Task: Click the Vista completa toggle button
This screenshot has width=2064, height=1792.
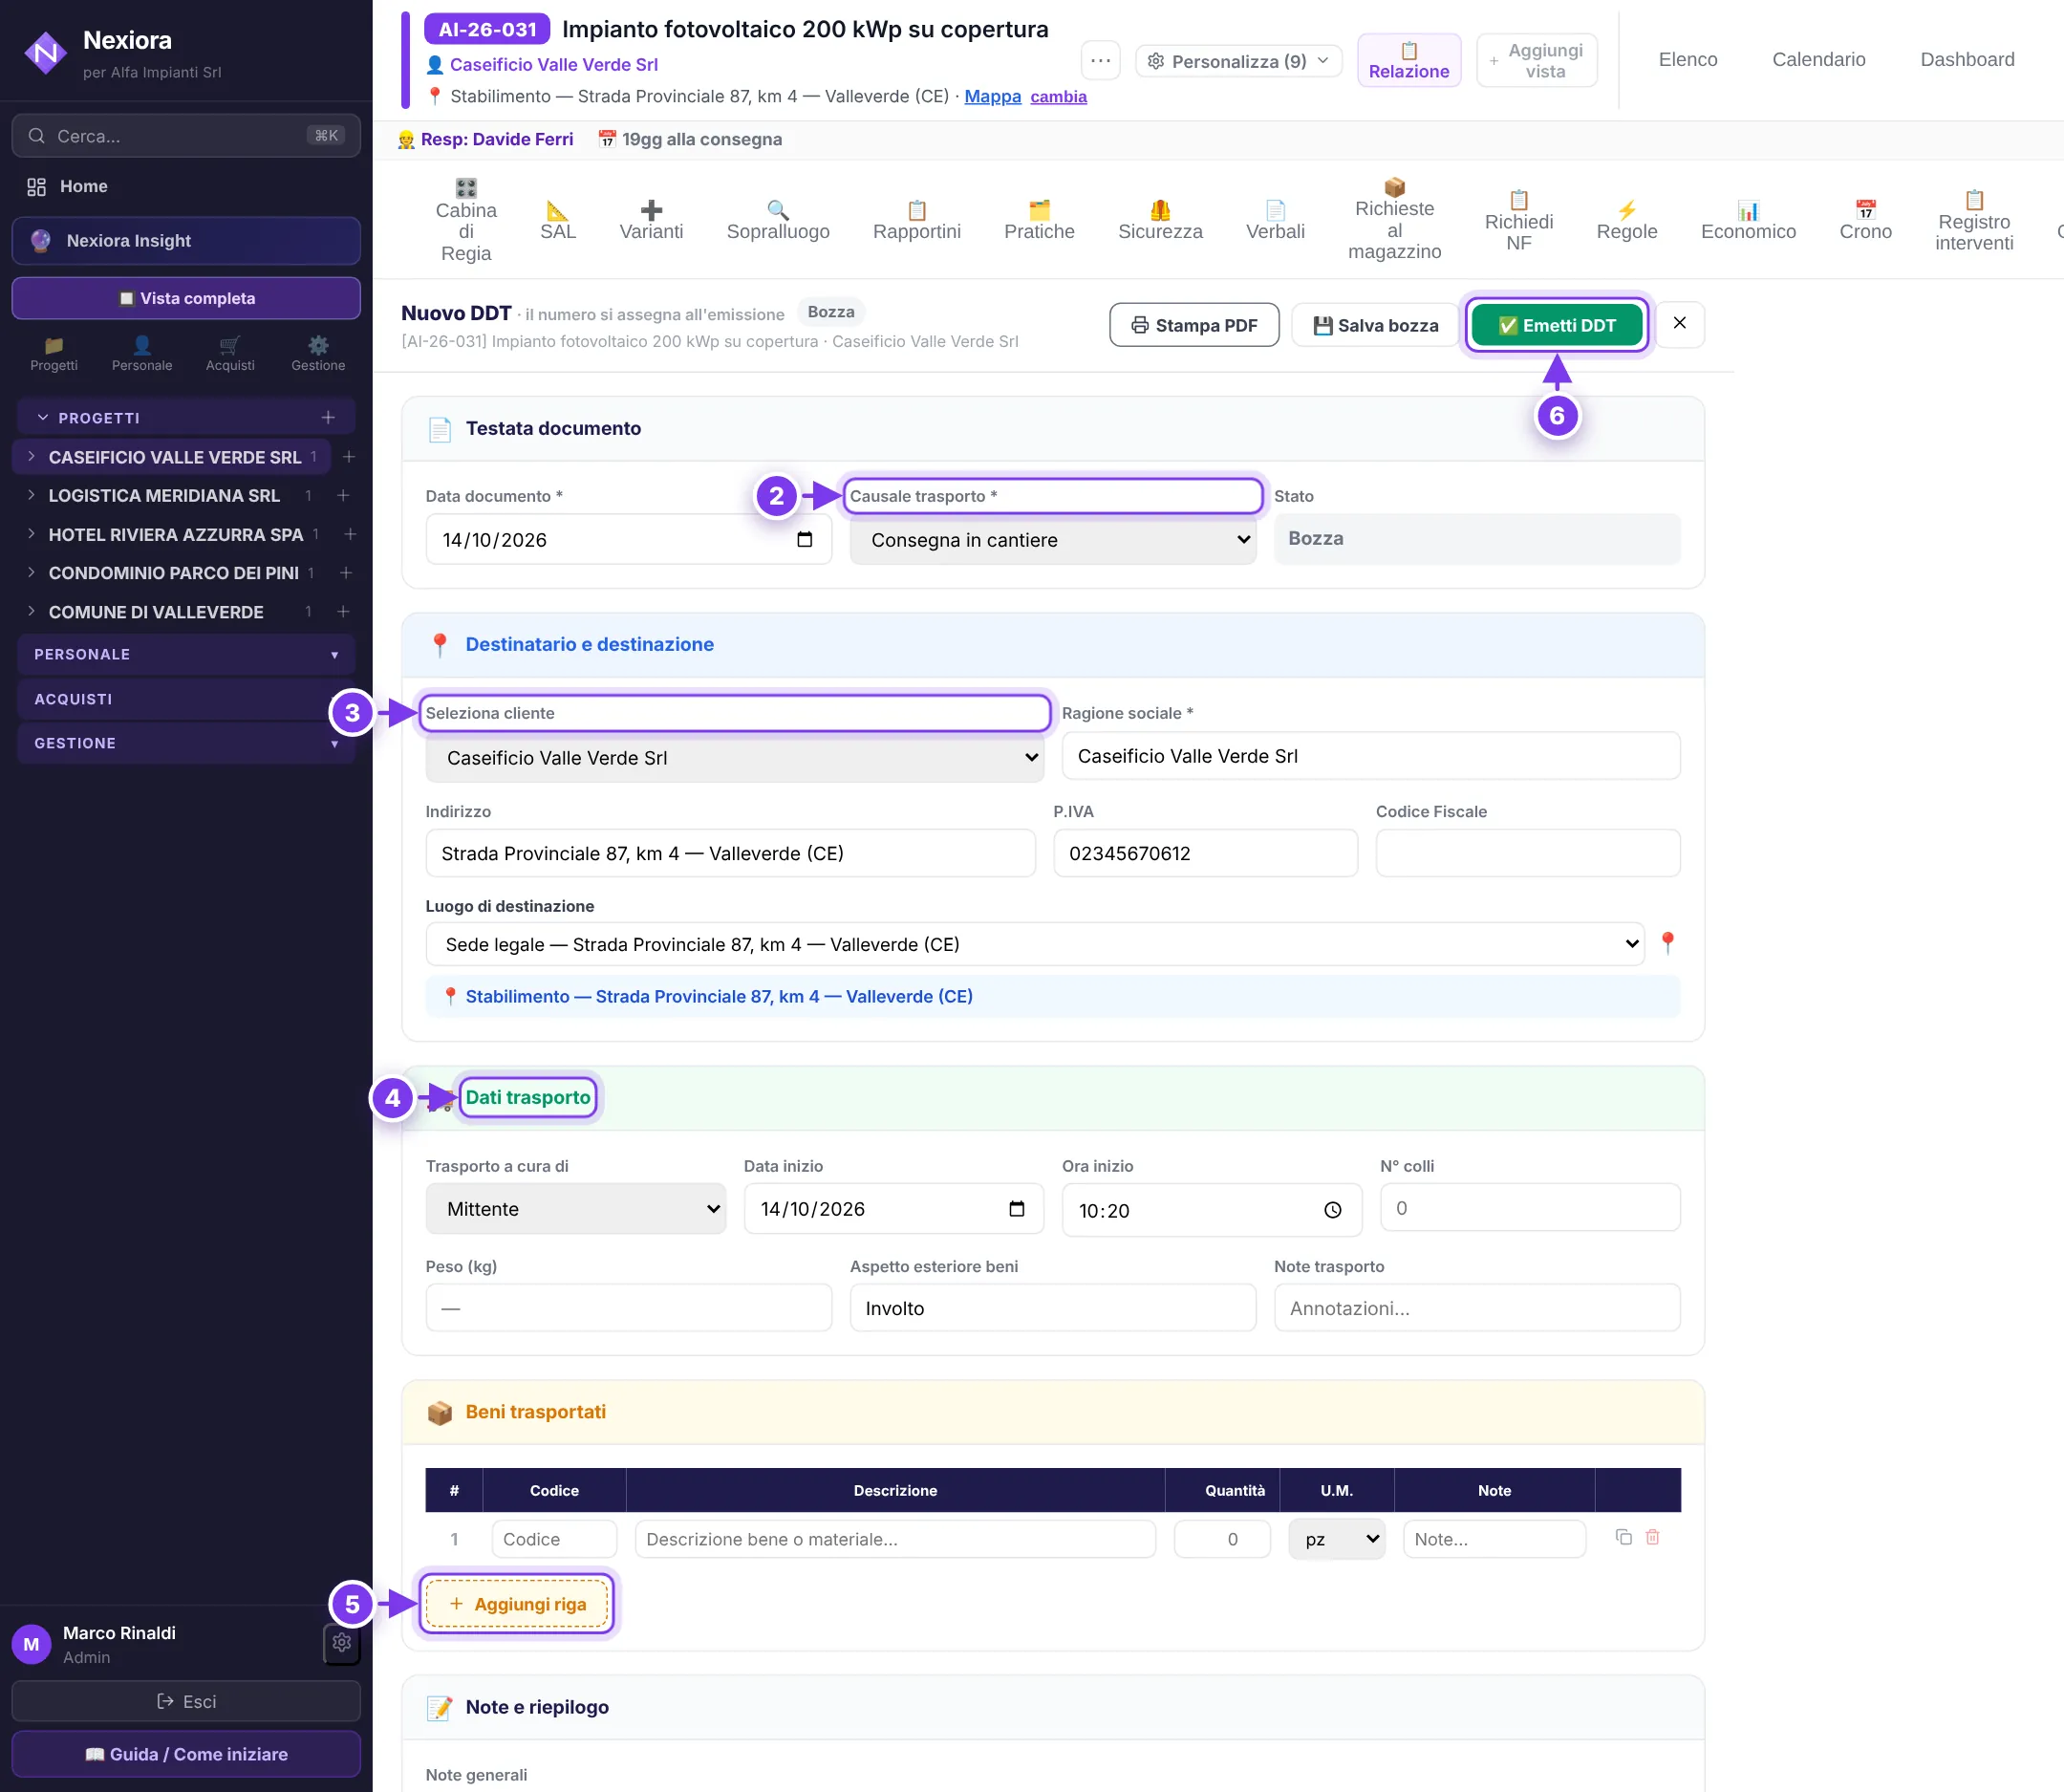Action: 186,298
